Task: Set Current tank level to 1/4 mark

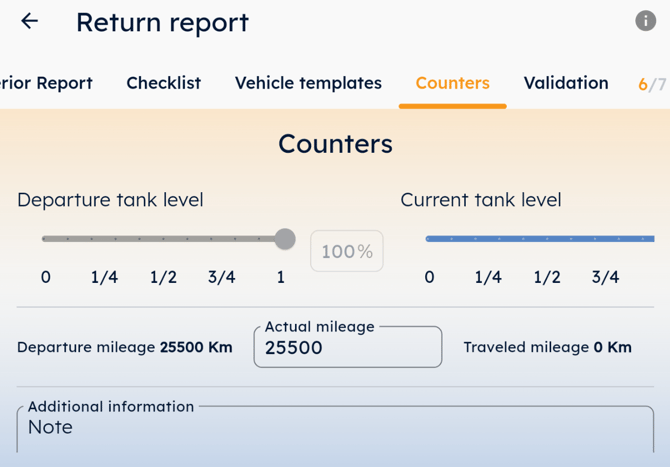Action: (x=488, y=239)
